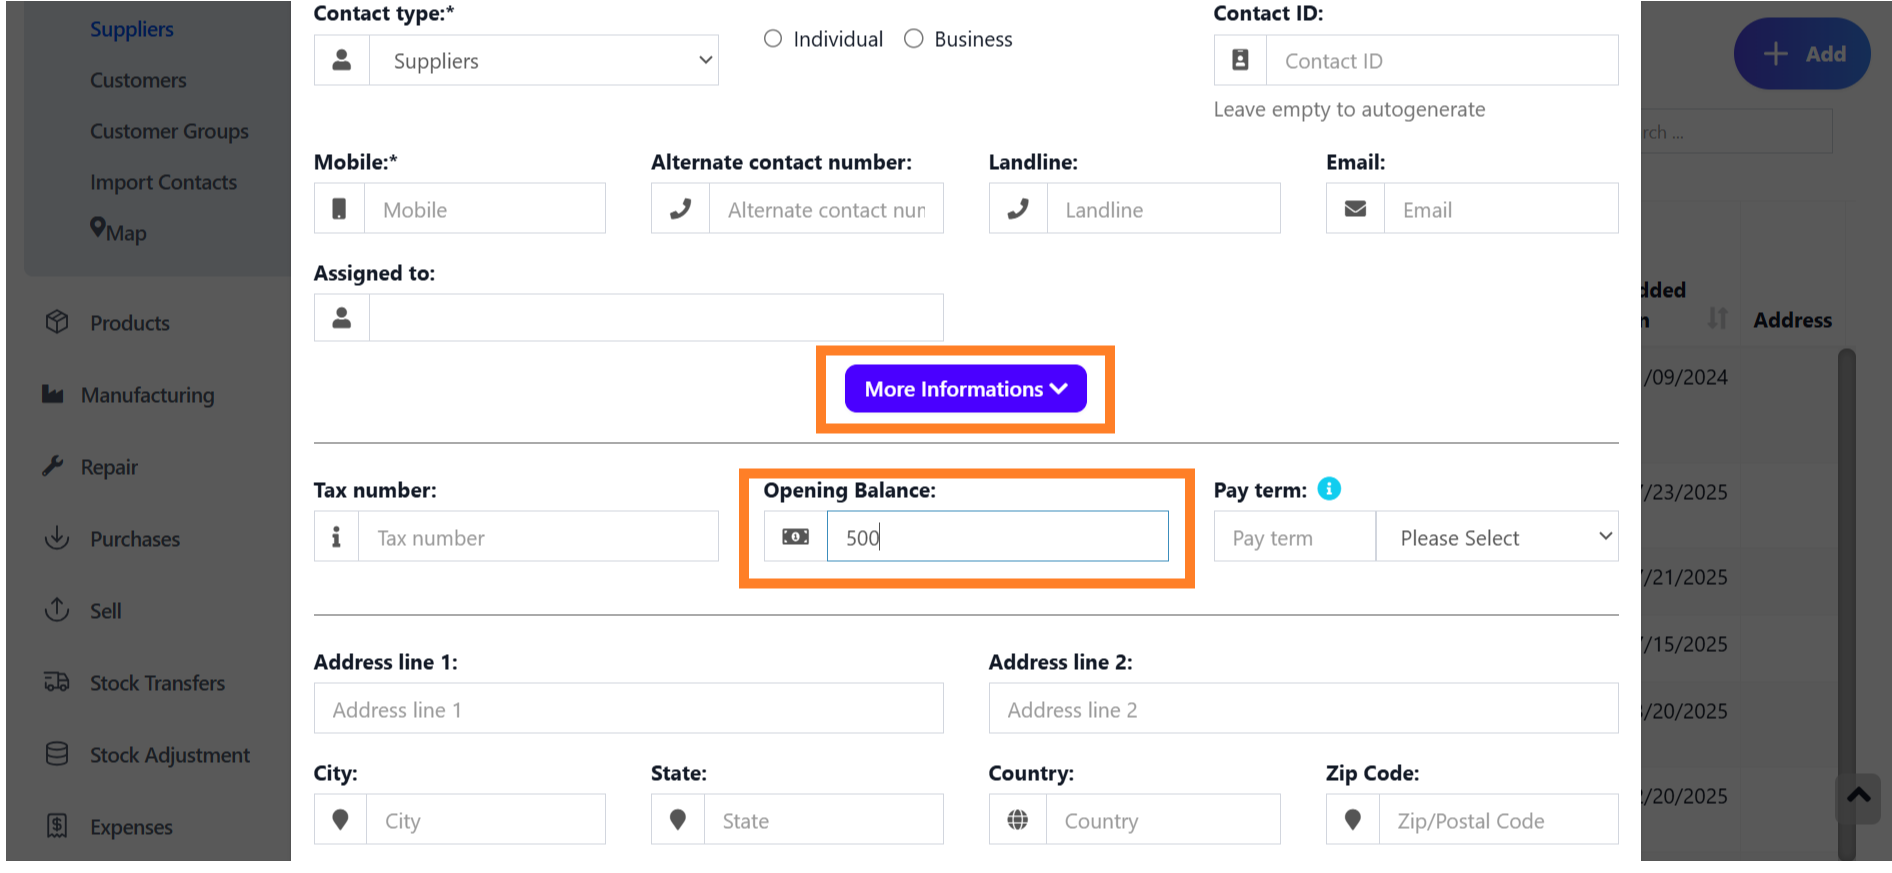The image size is (1892, 873).
Task: Open Customers in the sidebar menu
Action: pyautogui.click(x=138, y=80)
